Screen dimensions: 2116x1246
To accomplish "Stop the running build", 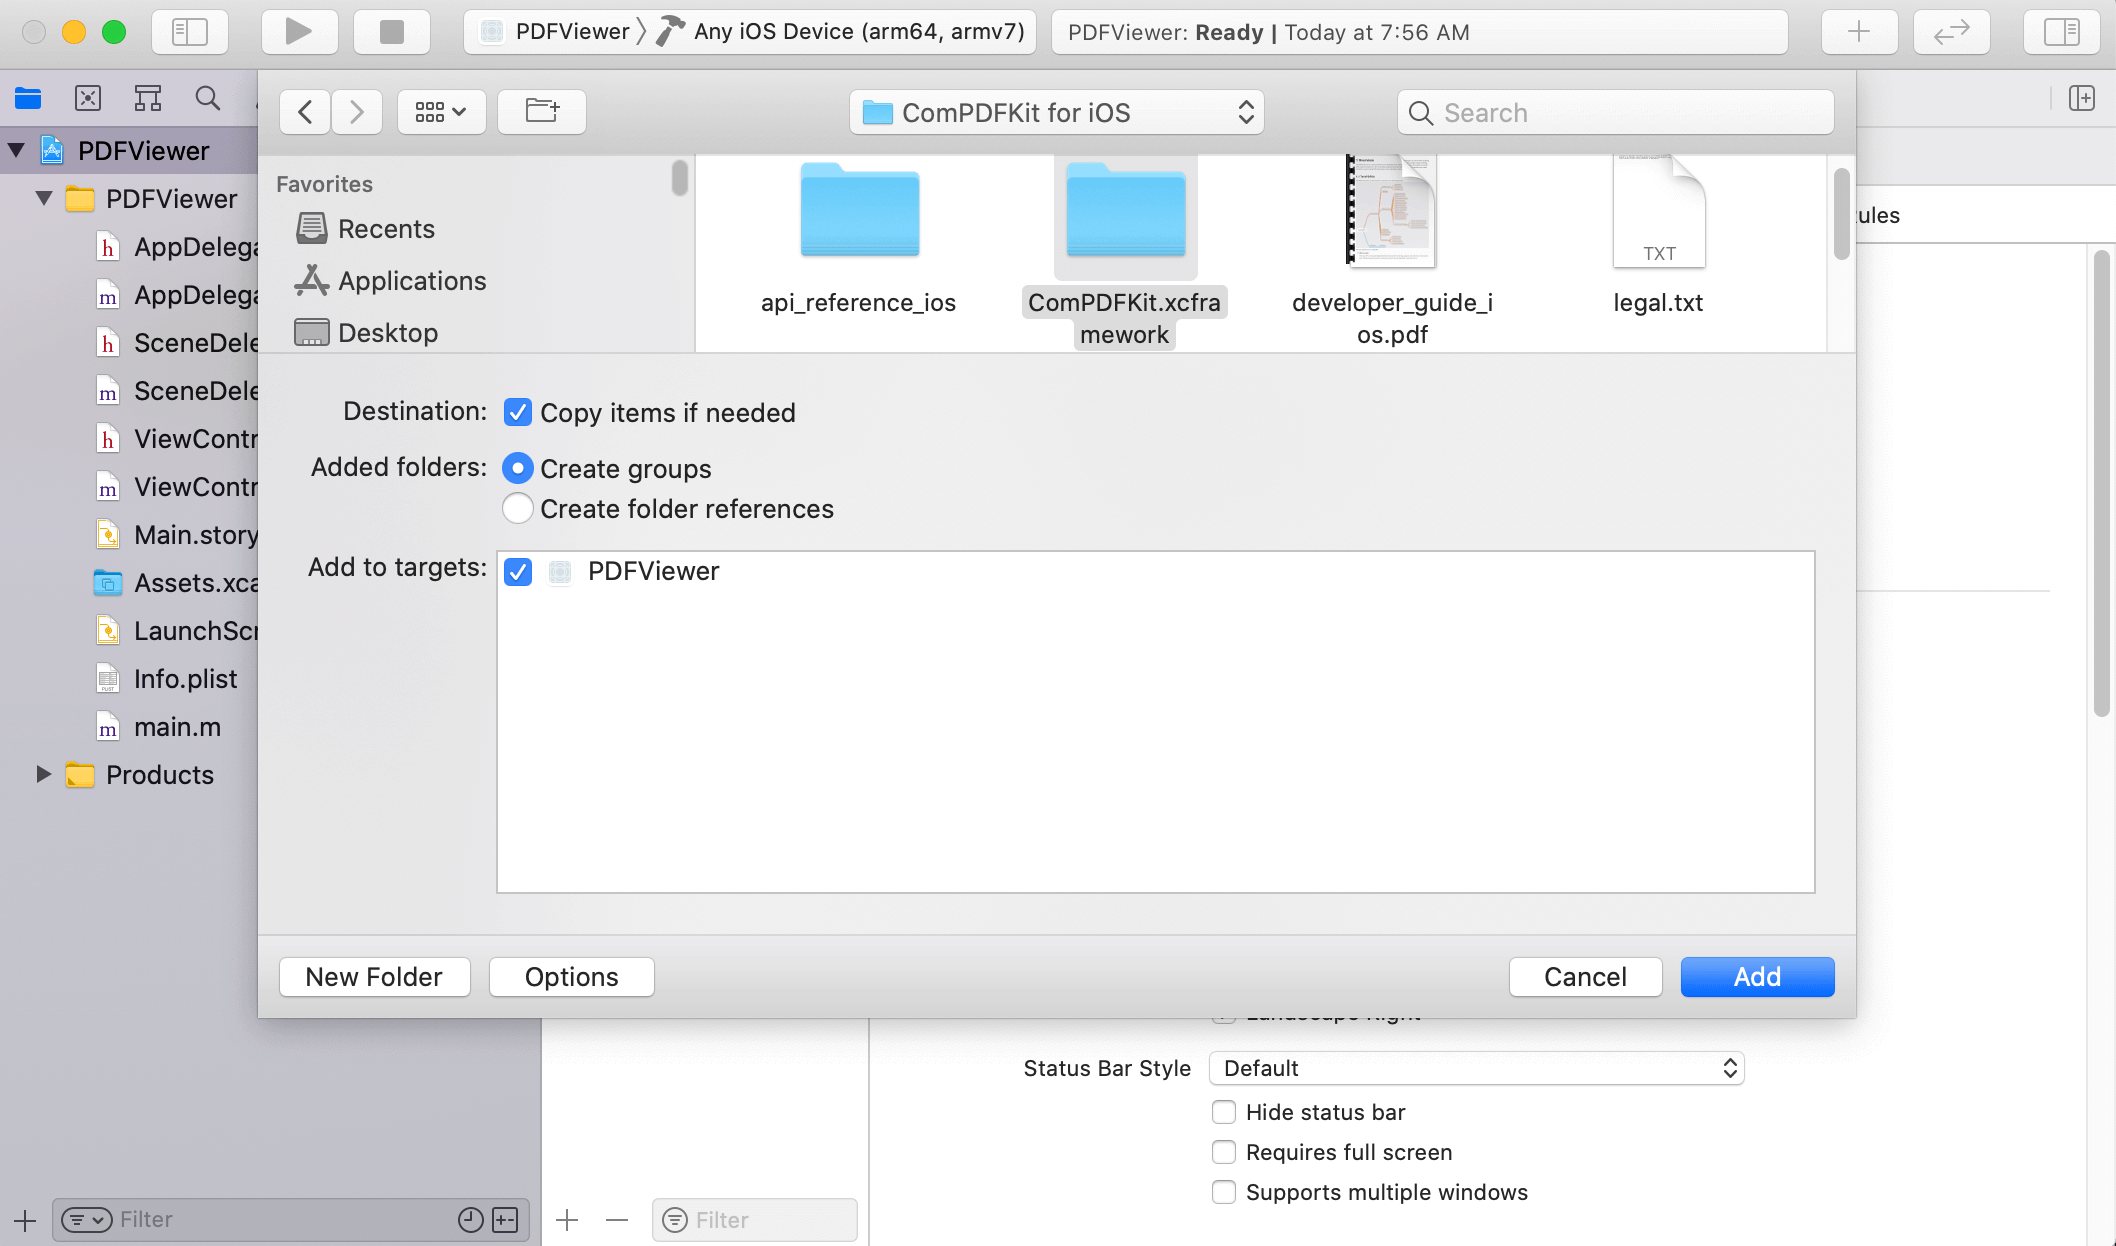I will pos(392,32).
